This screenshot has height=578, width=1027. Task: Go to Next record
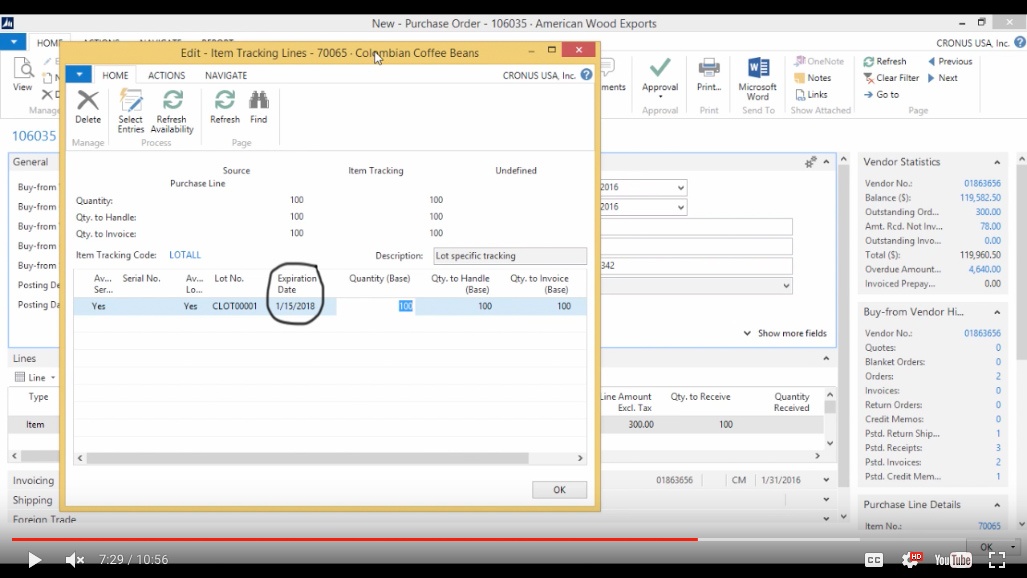[943, 77]
